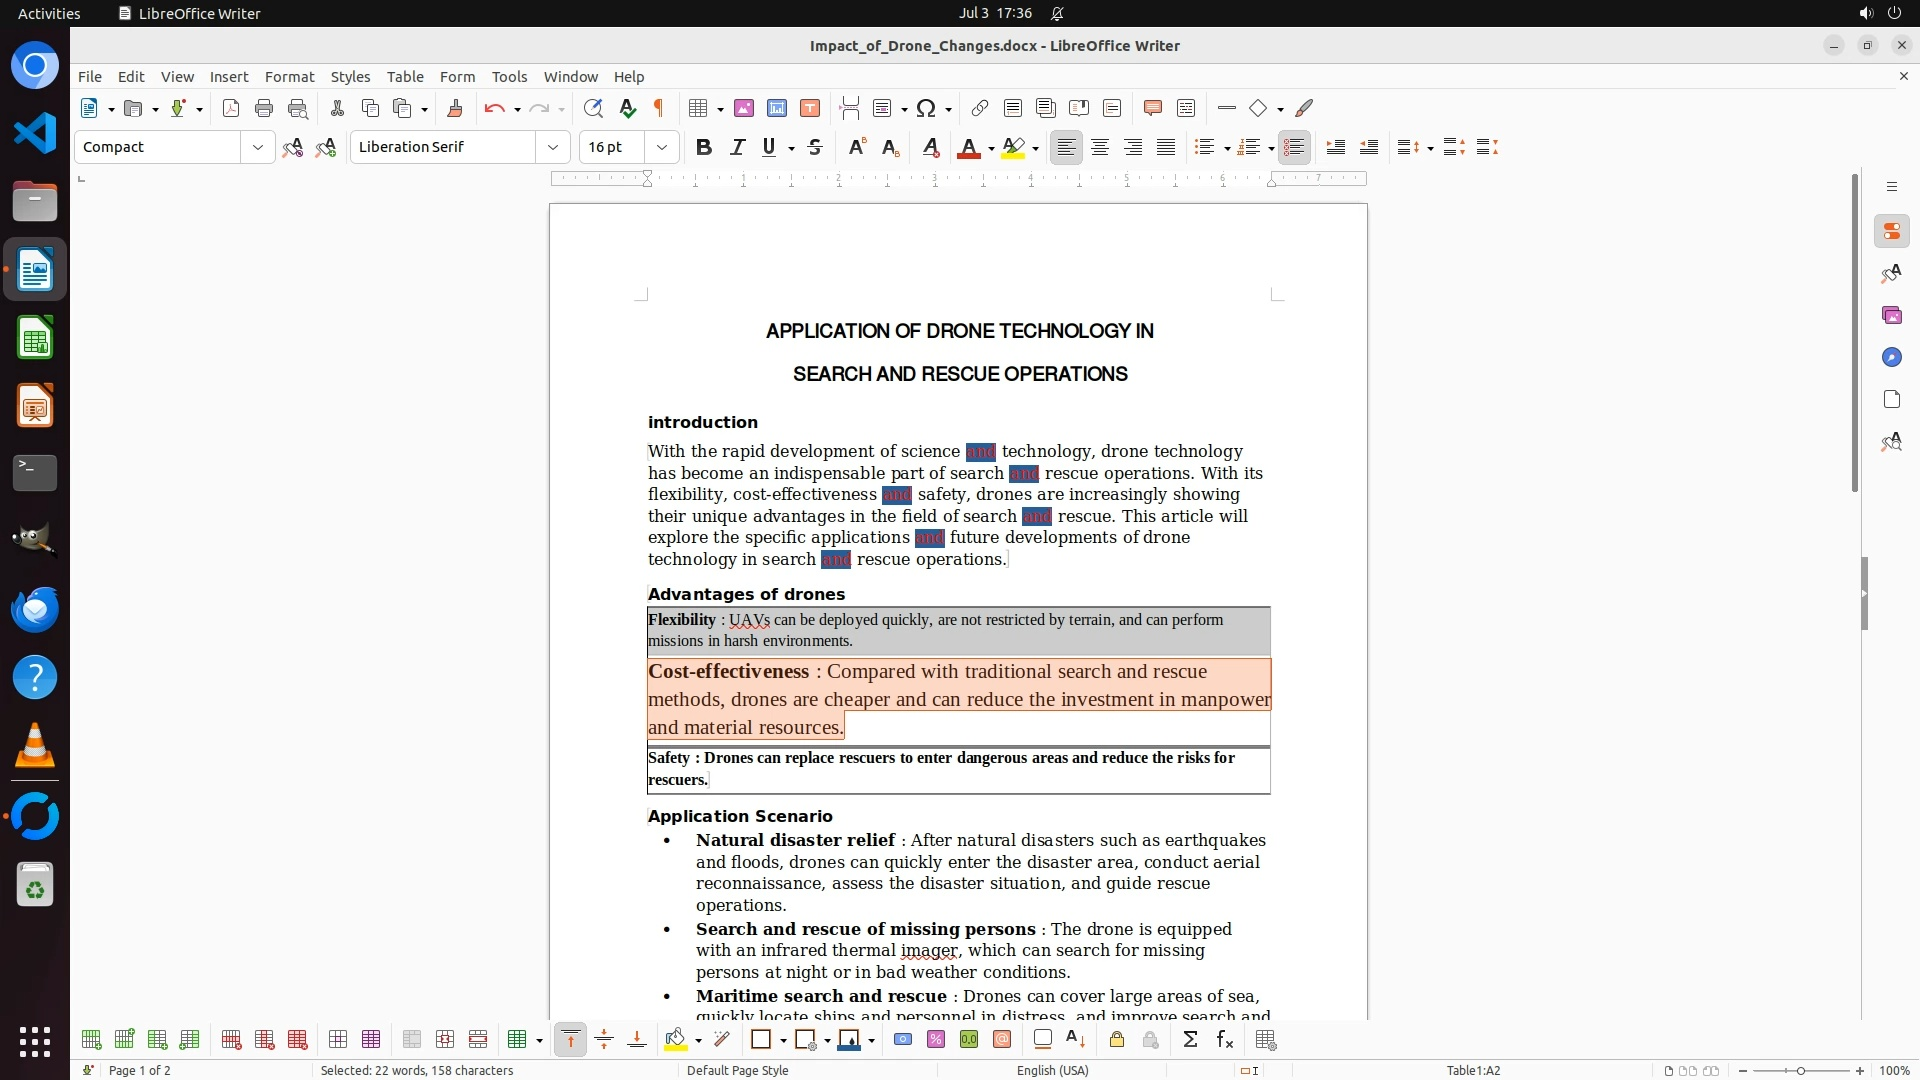Expand the paragraph style Compact dropdown

pyautogui.click(x=258, y=147)
